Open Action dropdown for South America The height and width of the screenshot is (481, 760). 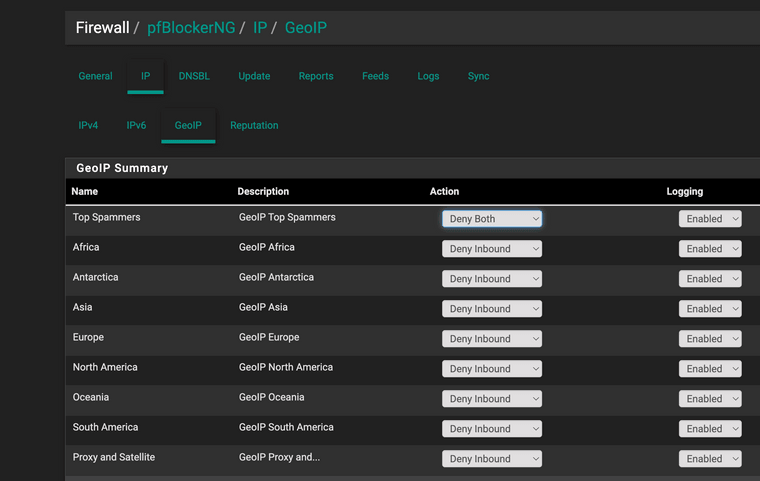[491, 429]
